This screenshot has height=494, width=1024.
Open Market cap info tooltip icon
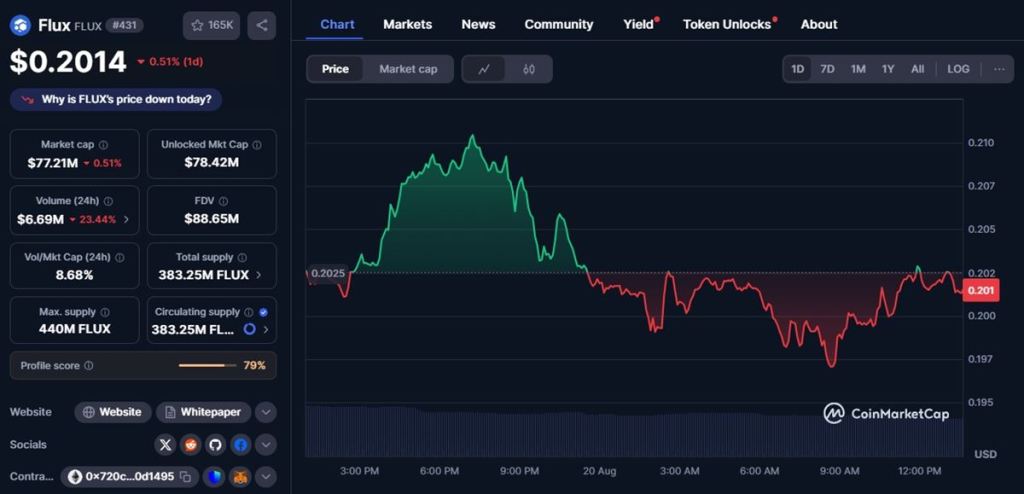click(103, 145)
